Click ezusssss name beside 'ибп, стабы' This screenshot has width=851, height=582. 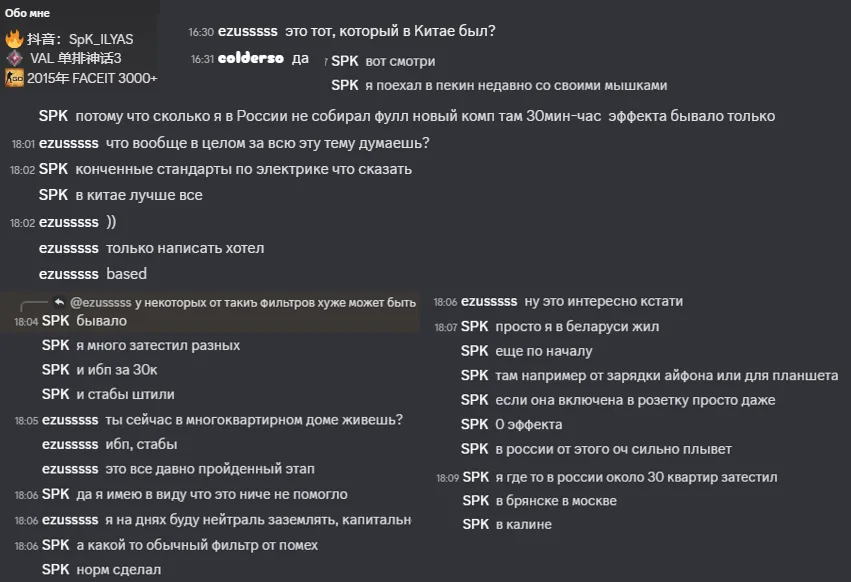(x=70, y=444)
